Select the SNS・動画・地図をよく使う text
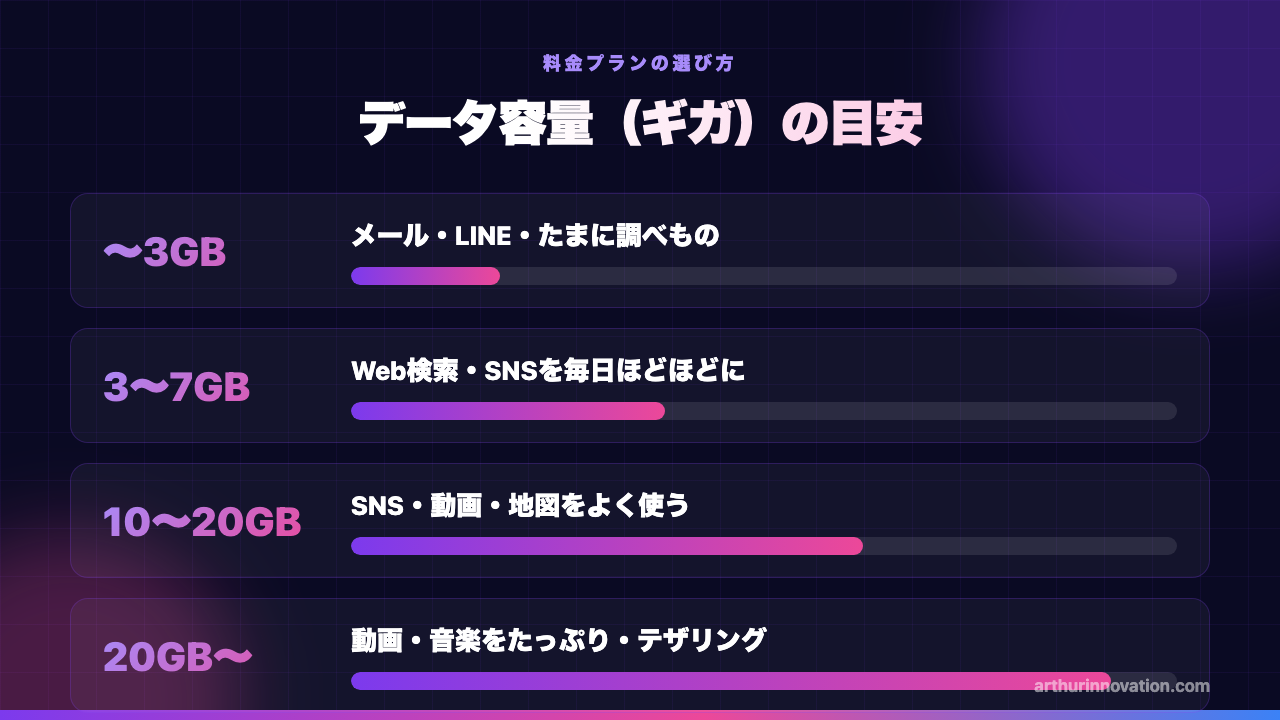 tap(520, 506)
